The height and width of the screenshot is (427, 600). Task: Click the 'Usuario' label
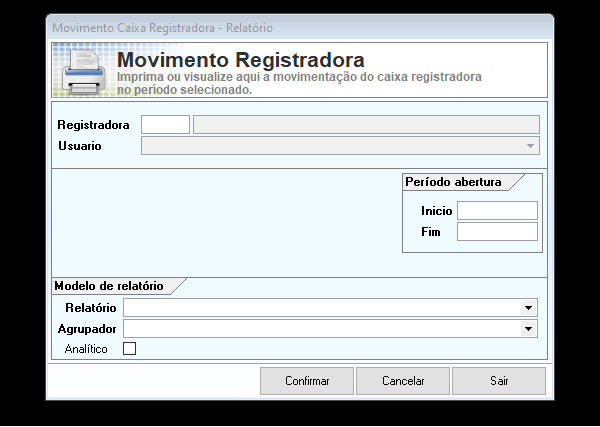coord(80,146)
